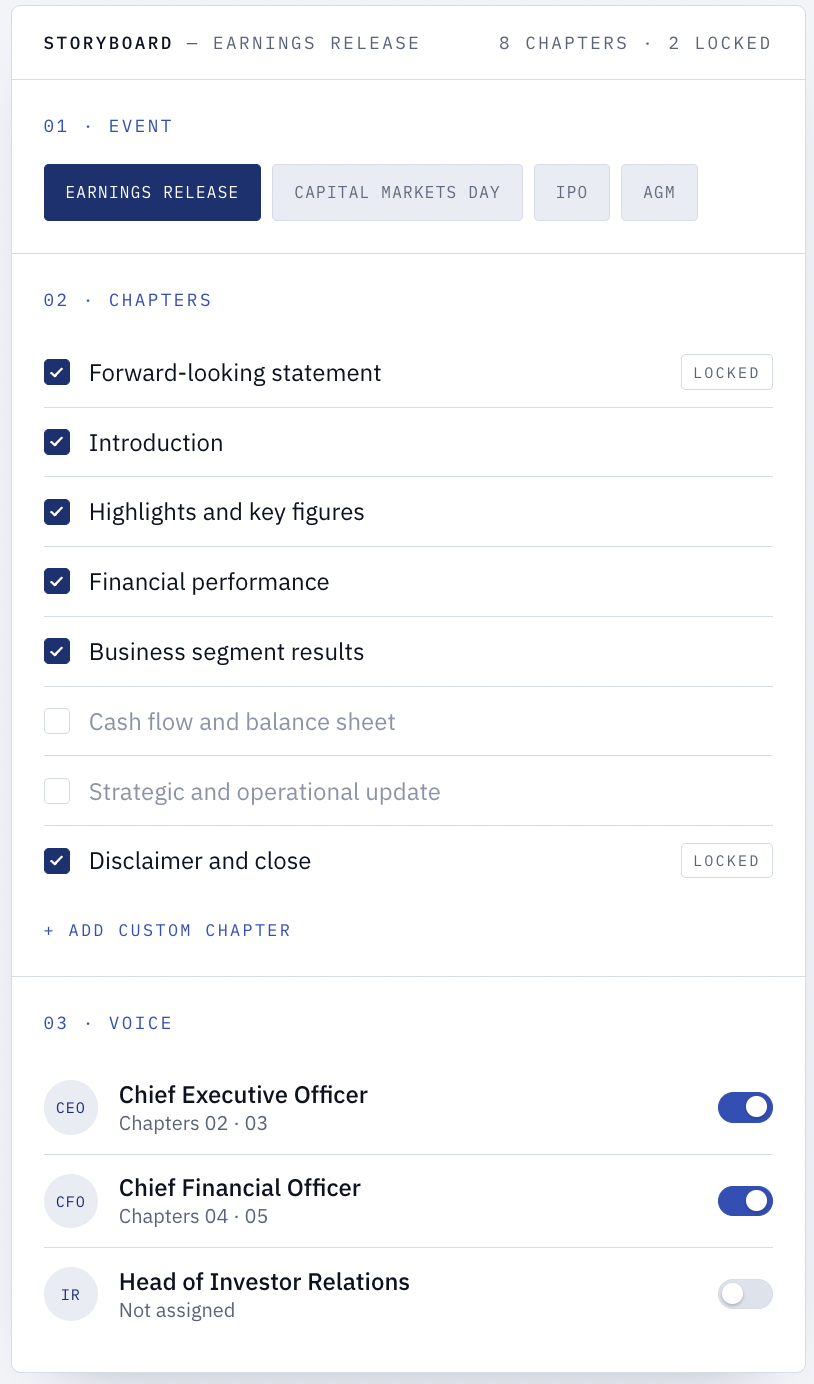814x1384 pixels.
Task: Click LOCKED badge on Forward-looking statement
Action: coord(727,372)
